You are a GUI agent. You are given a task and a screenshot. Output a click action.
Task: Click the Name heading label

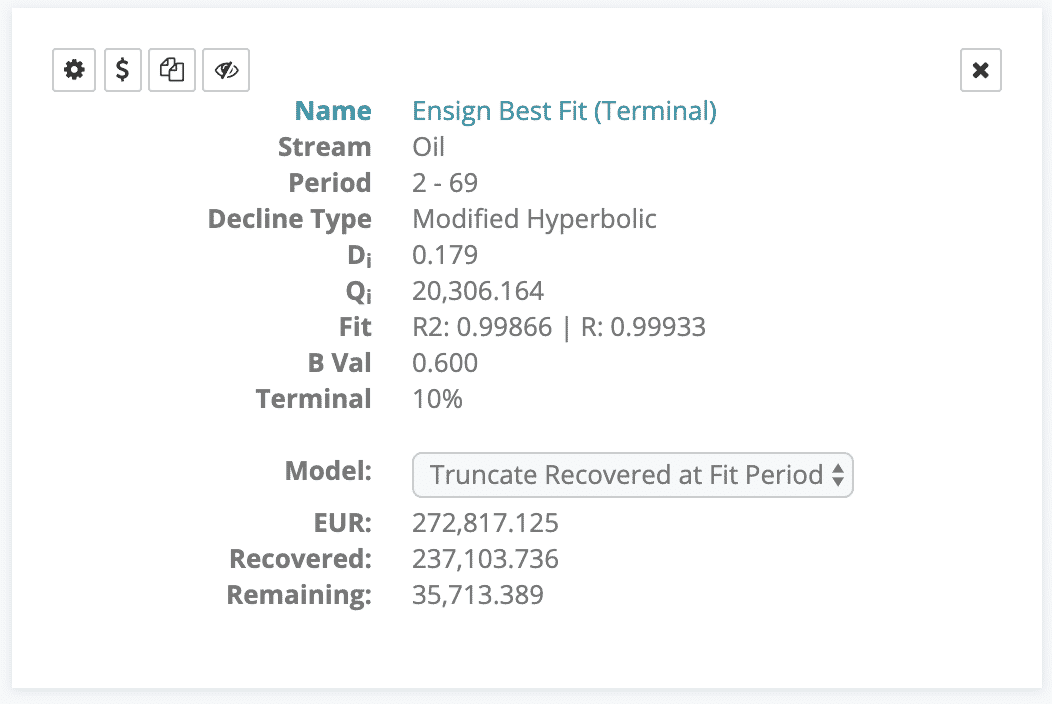pos(333,111)
